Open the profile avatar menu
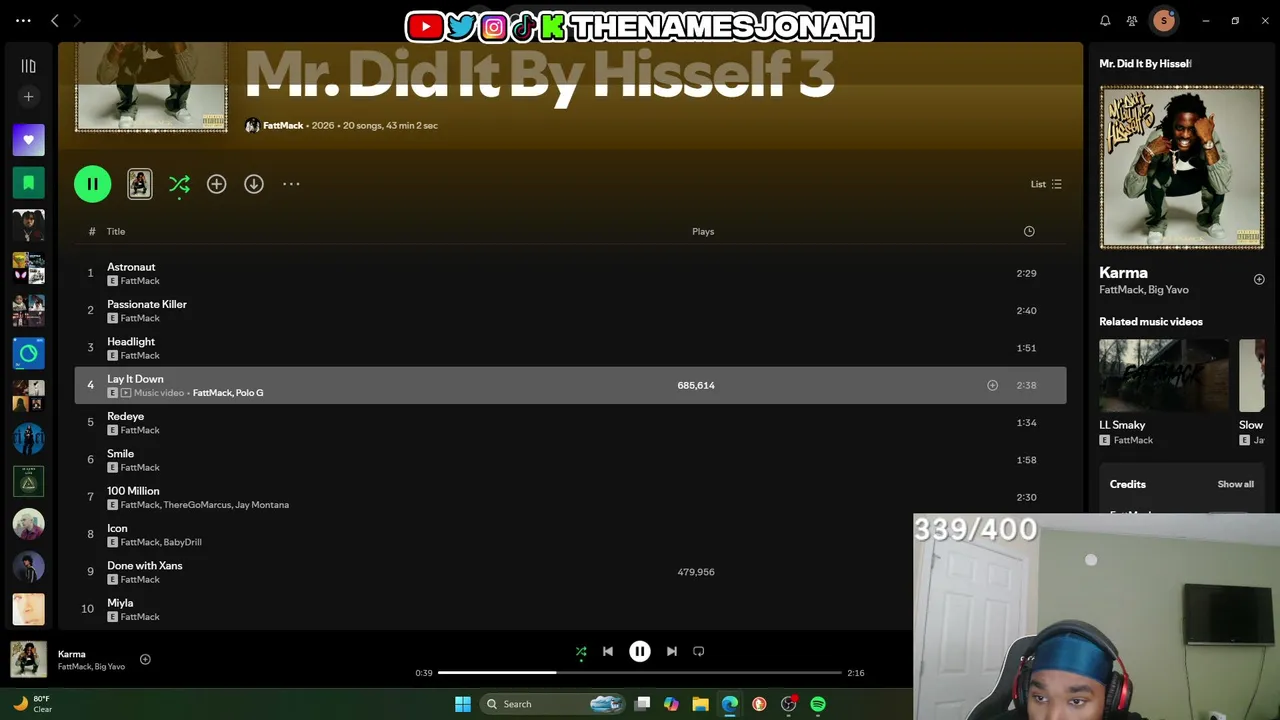The image size is (1280, 720). click(1163, 20)
